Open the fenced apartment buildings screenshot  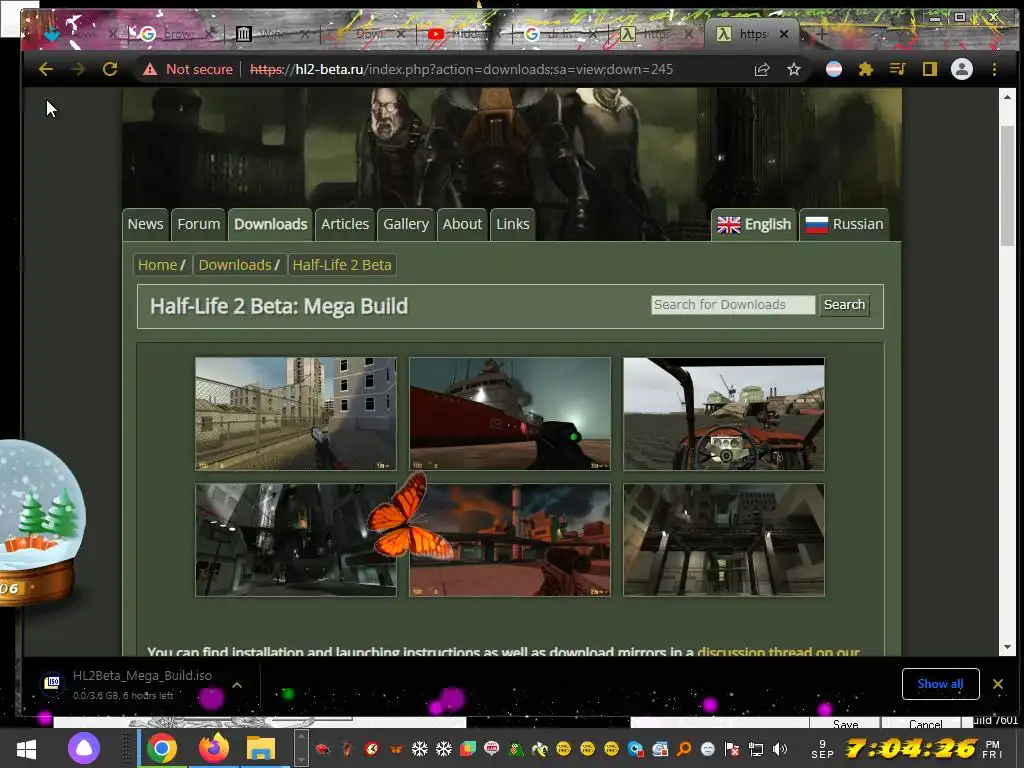[x=296, y=413]
